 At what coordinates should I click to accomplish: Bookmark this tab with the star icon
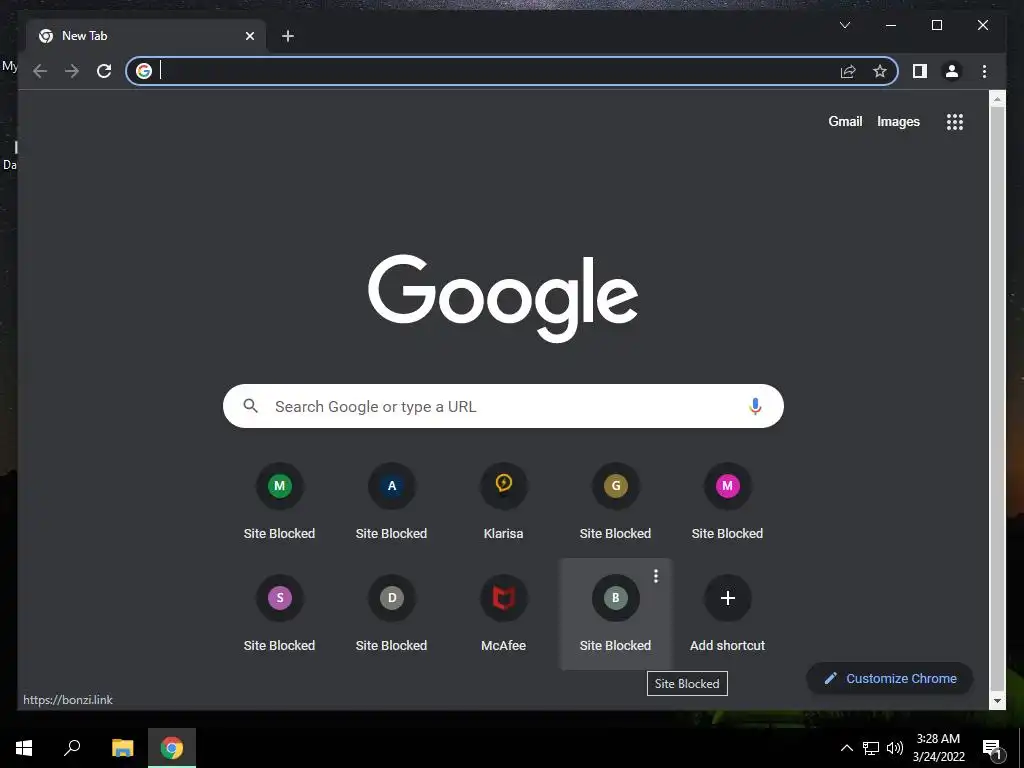click(880, 71)
